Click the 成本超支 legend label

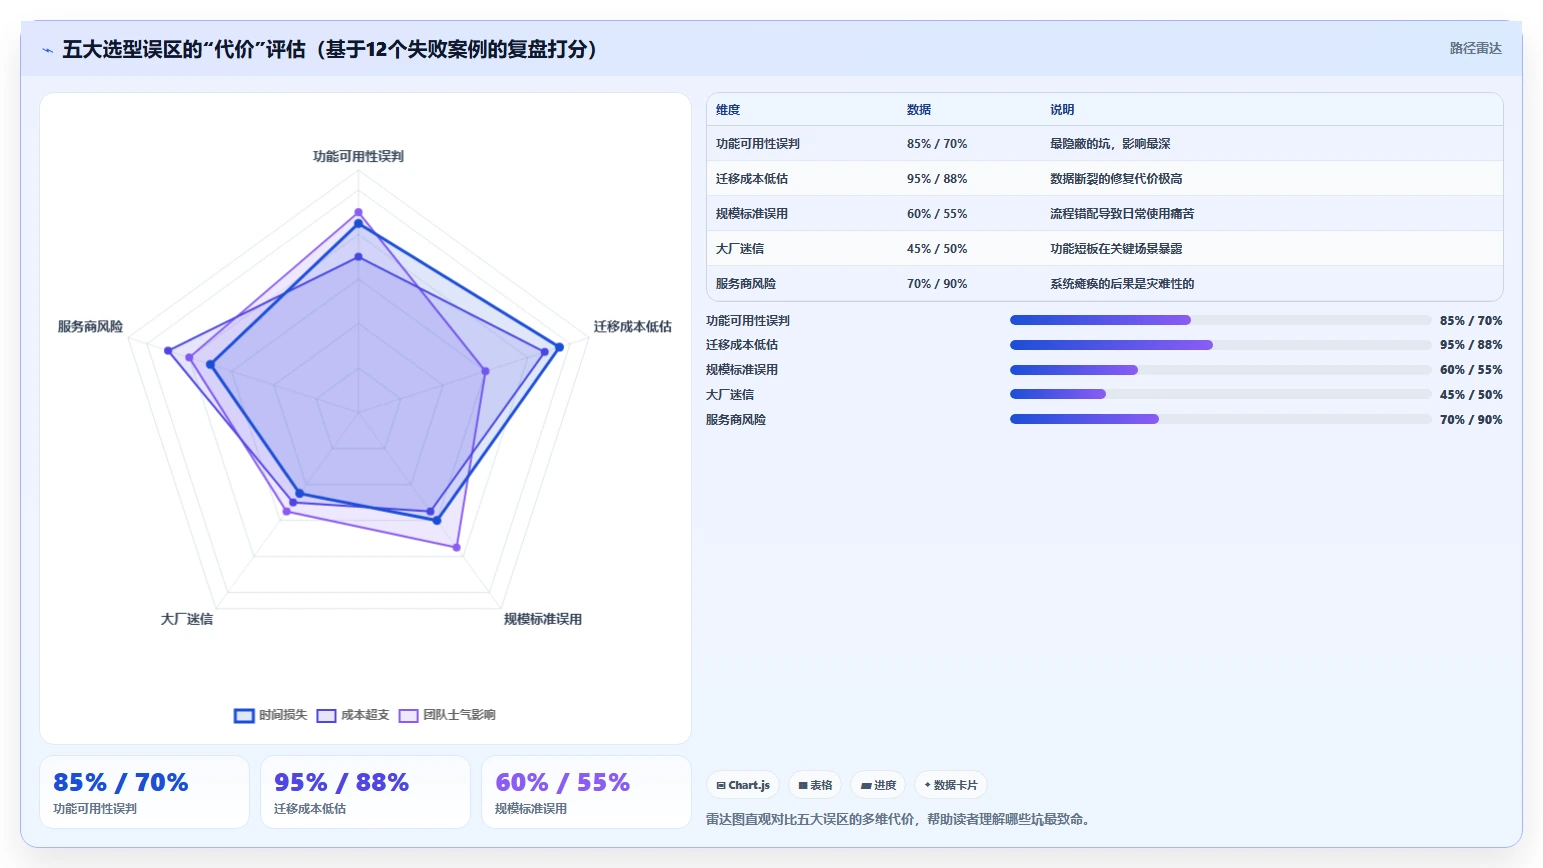pos(365,715)
